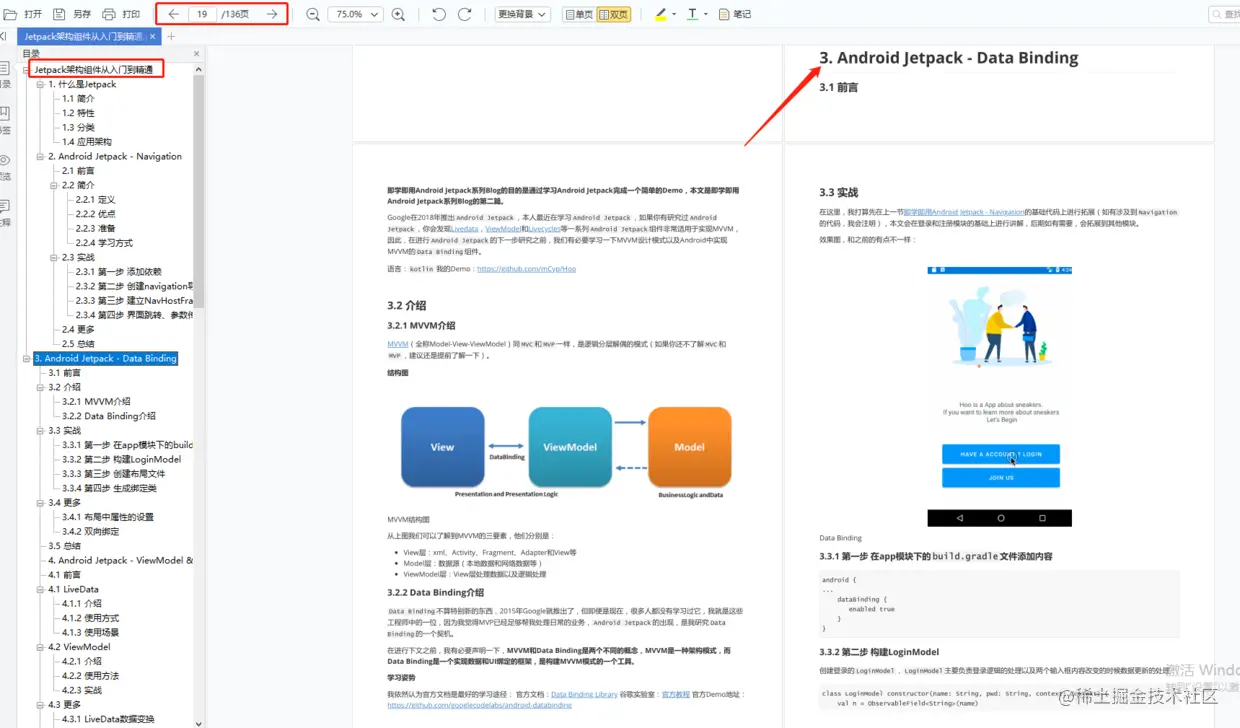Screen dimensions: 1240x728
Task: Open the github.com/mCyp/Hoo link
Action: click(526, 269)
